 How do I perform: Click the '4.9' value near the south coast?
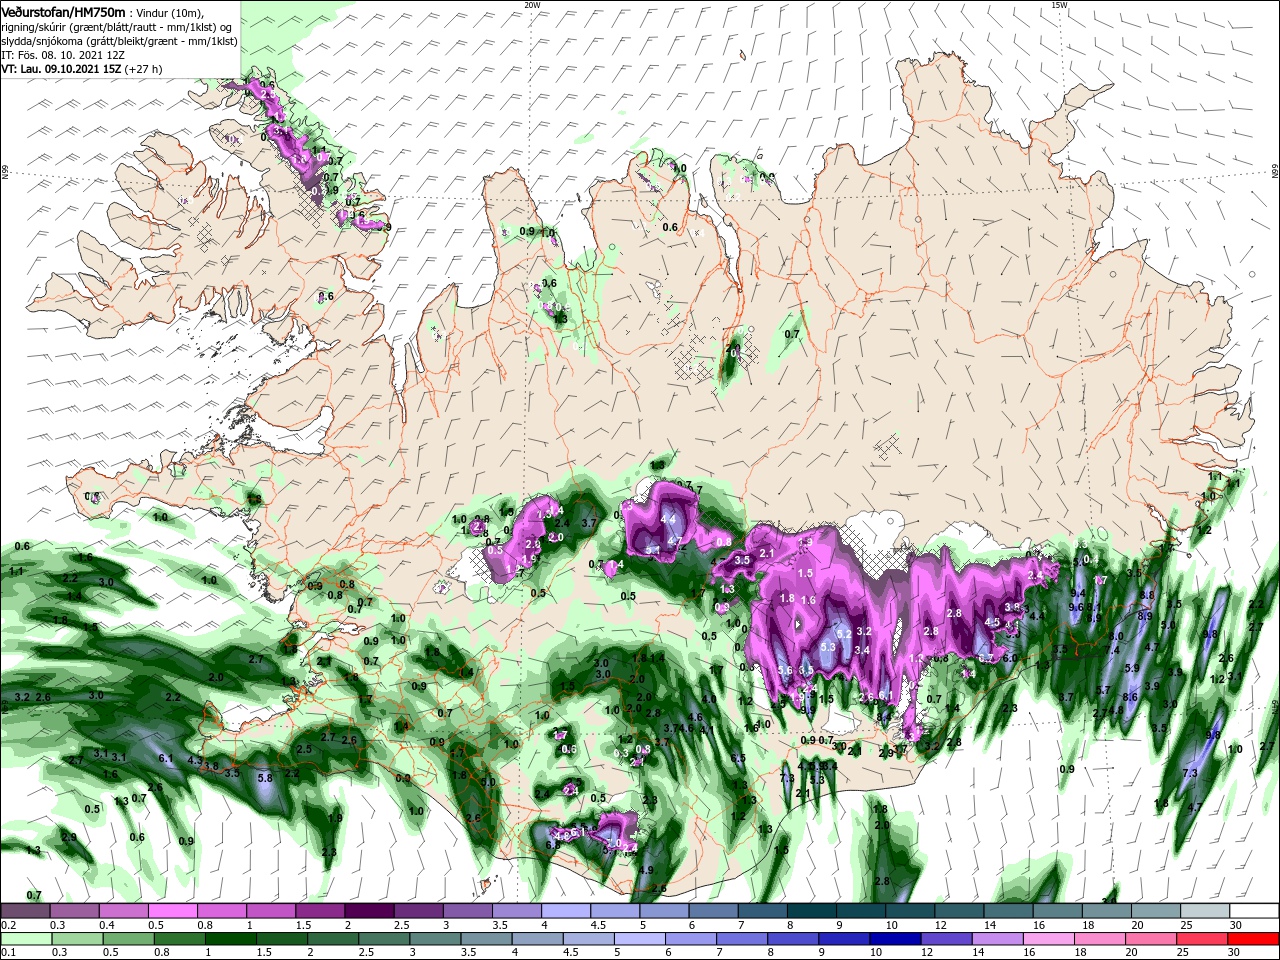pos(646,870)
